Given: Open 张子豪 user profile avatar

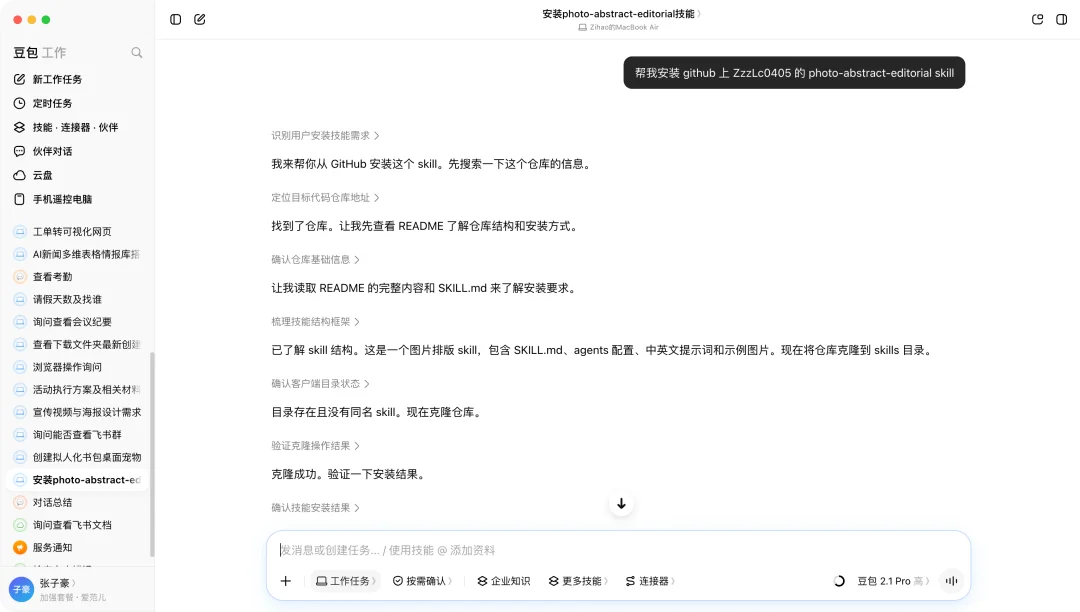Looking at the screenshot, I should (21, 589).
